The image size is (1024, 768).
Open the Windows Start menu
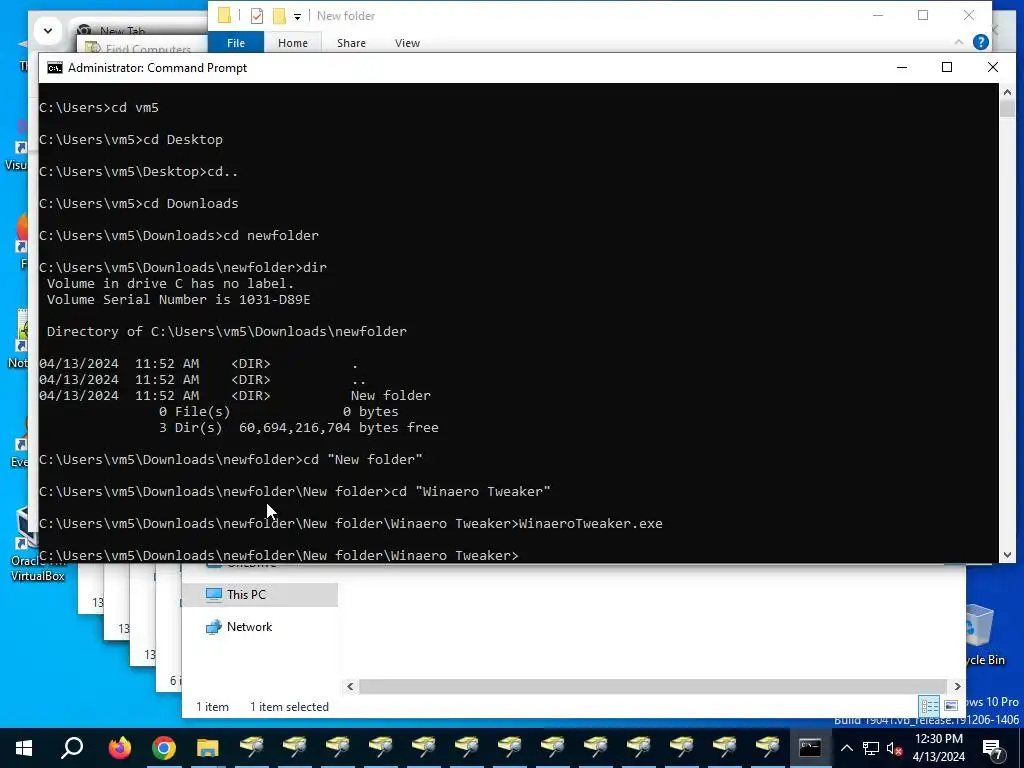[x=24, y=748]
